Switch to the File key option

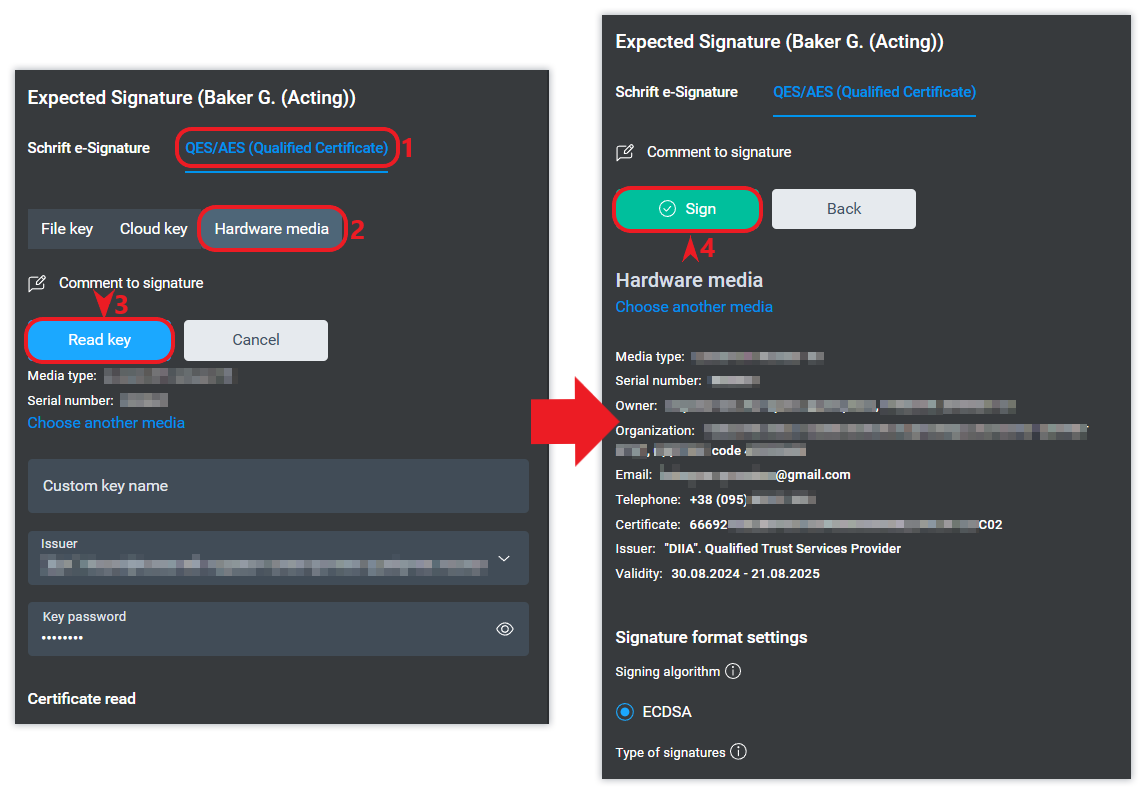67,229
